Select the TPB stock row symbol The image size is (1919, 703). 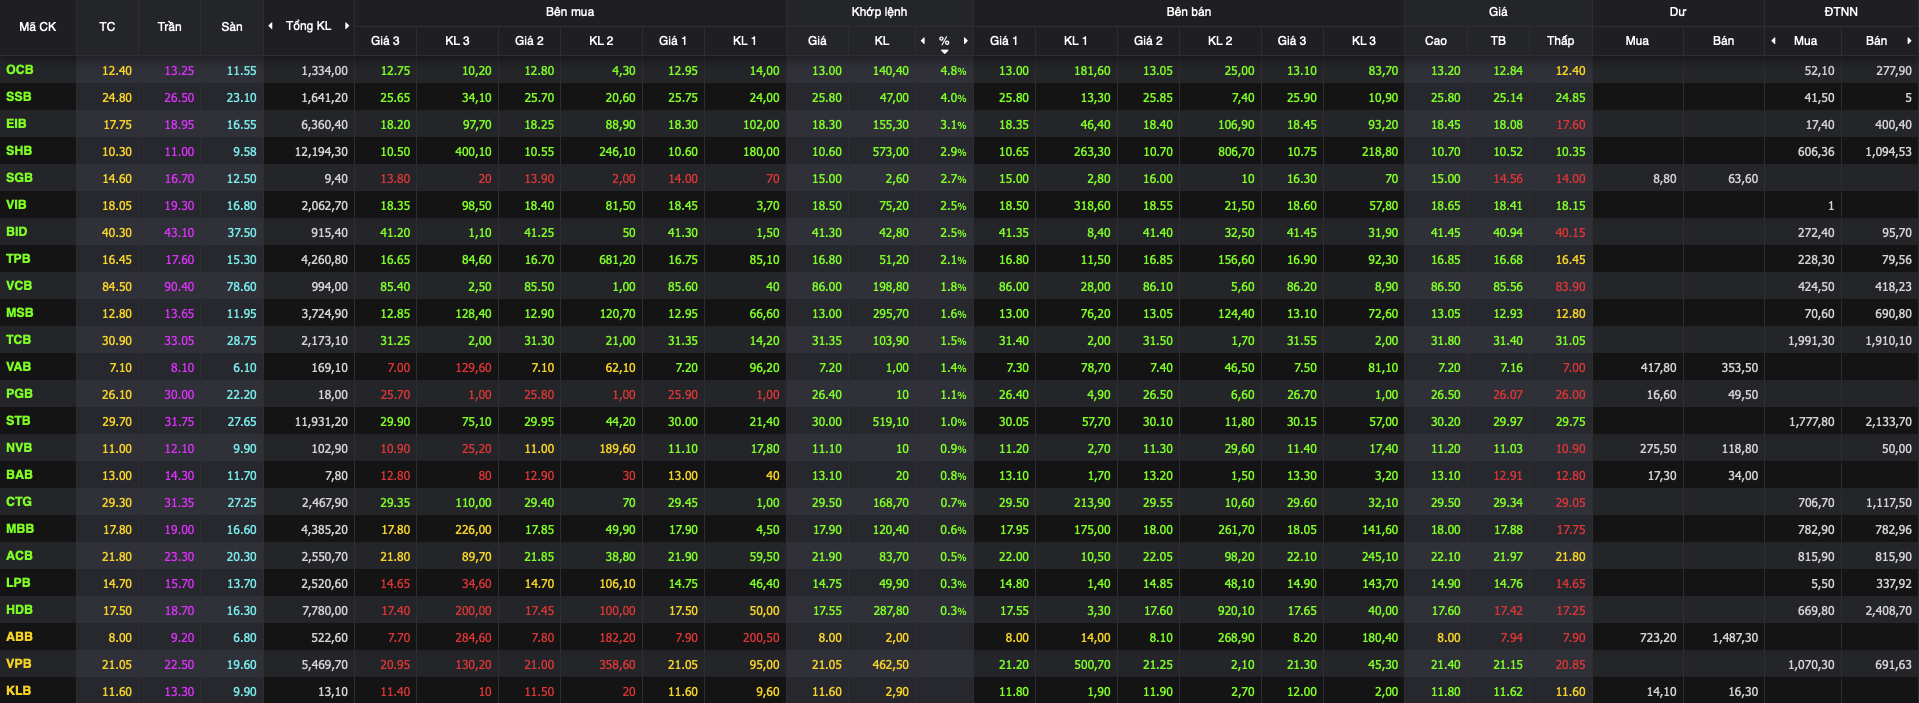[18, 259]
